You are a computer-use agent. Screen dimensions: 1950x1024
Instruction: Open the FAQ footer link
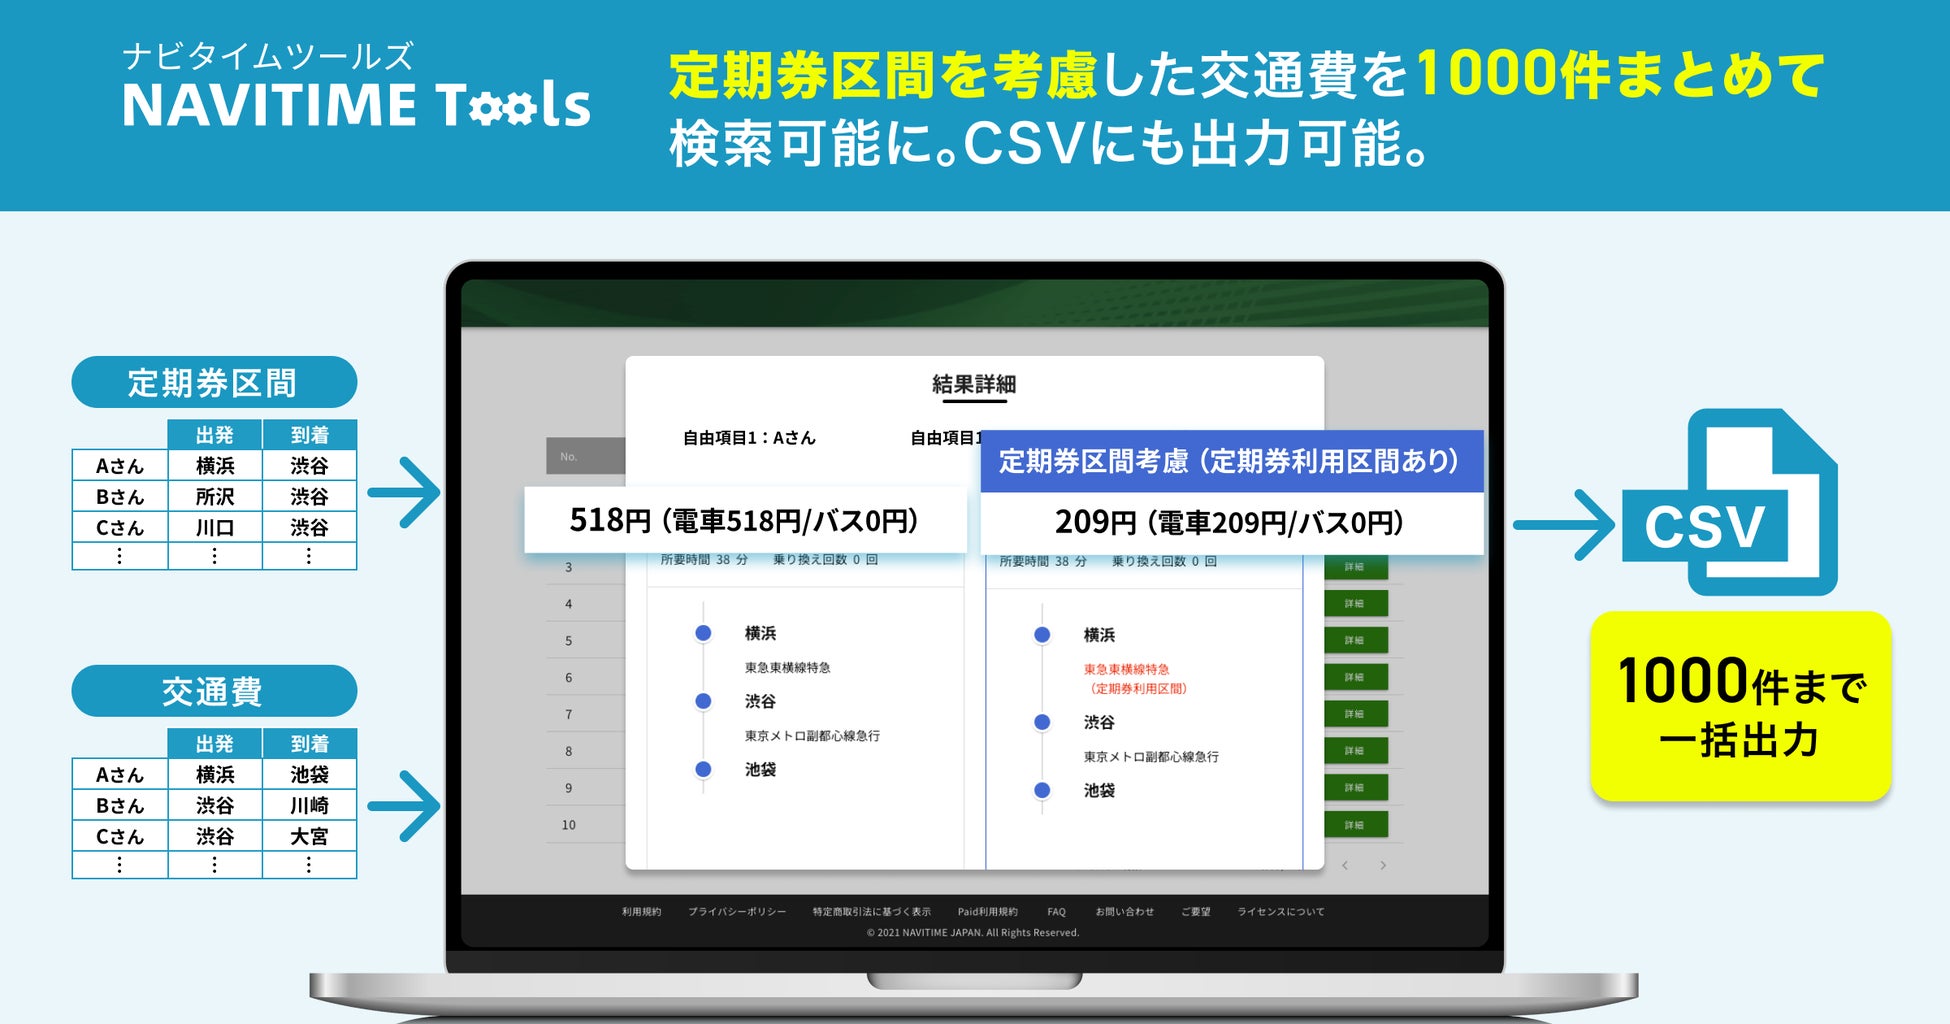tap(1056, 912)
